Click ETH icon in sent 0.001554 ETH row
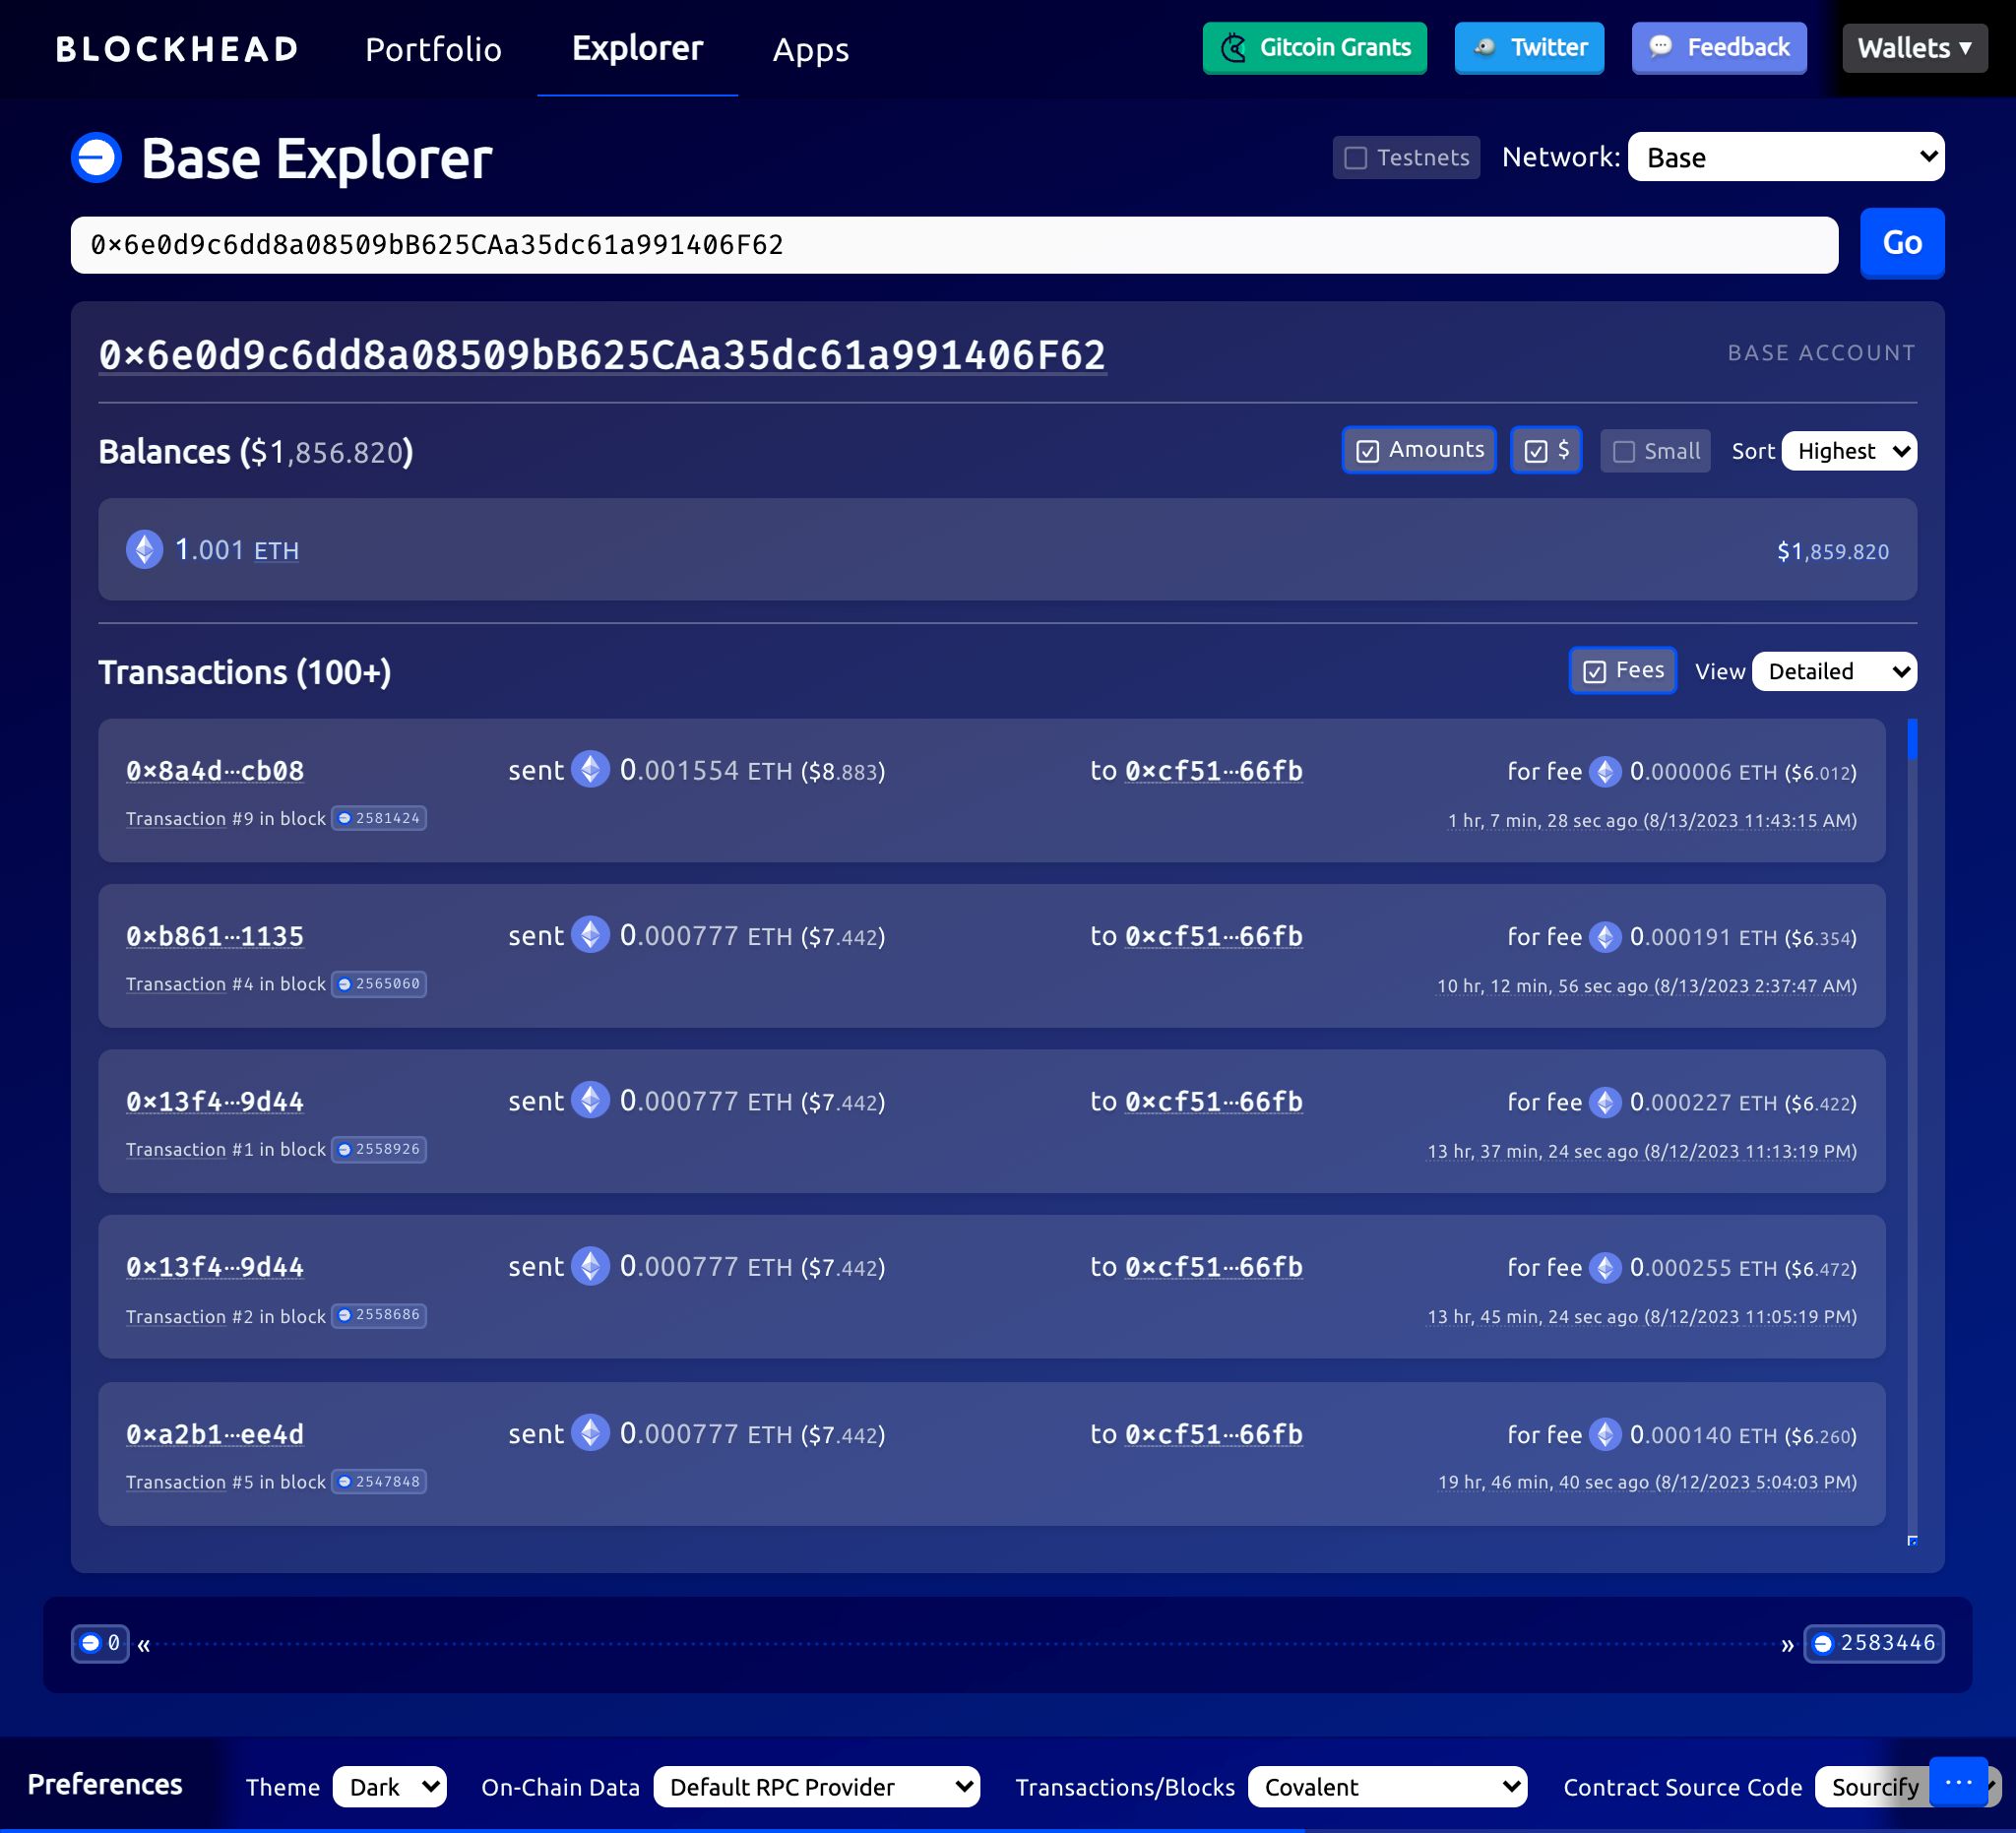Image resolution: width=2016 pixels, height=1833 pixels. coord(590,769)
